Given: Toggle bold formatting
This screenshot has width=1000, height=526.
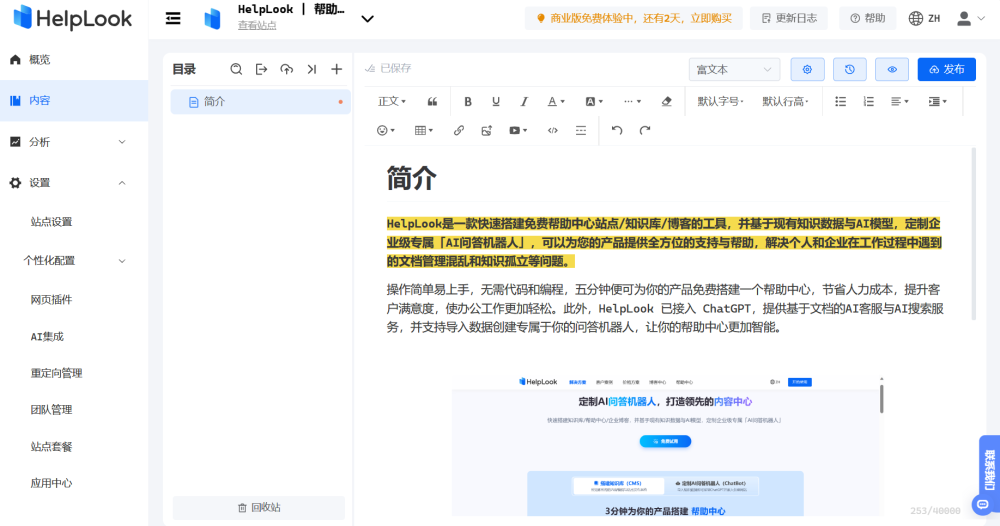Looking at the screenshot, I should pos(467,101).
